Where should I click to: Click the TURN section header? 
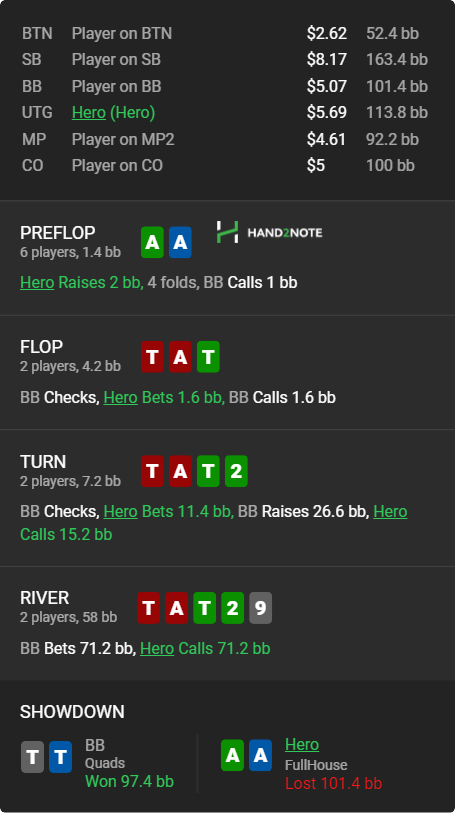coord(43,461)
